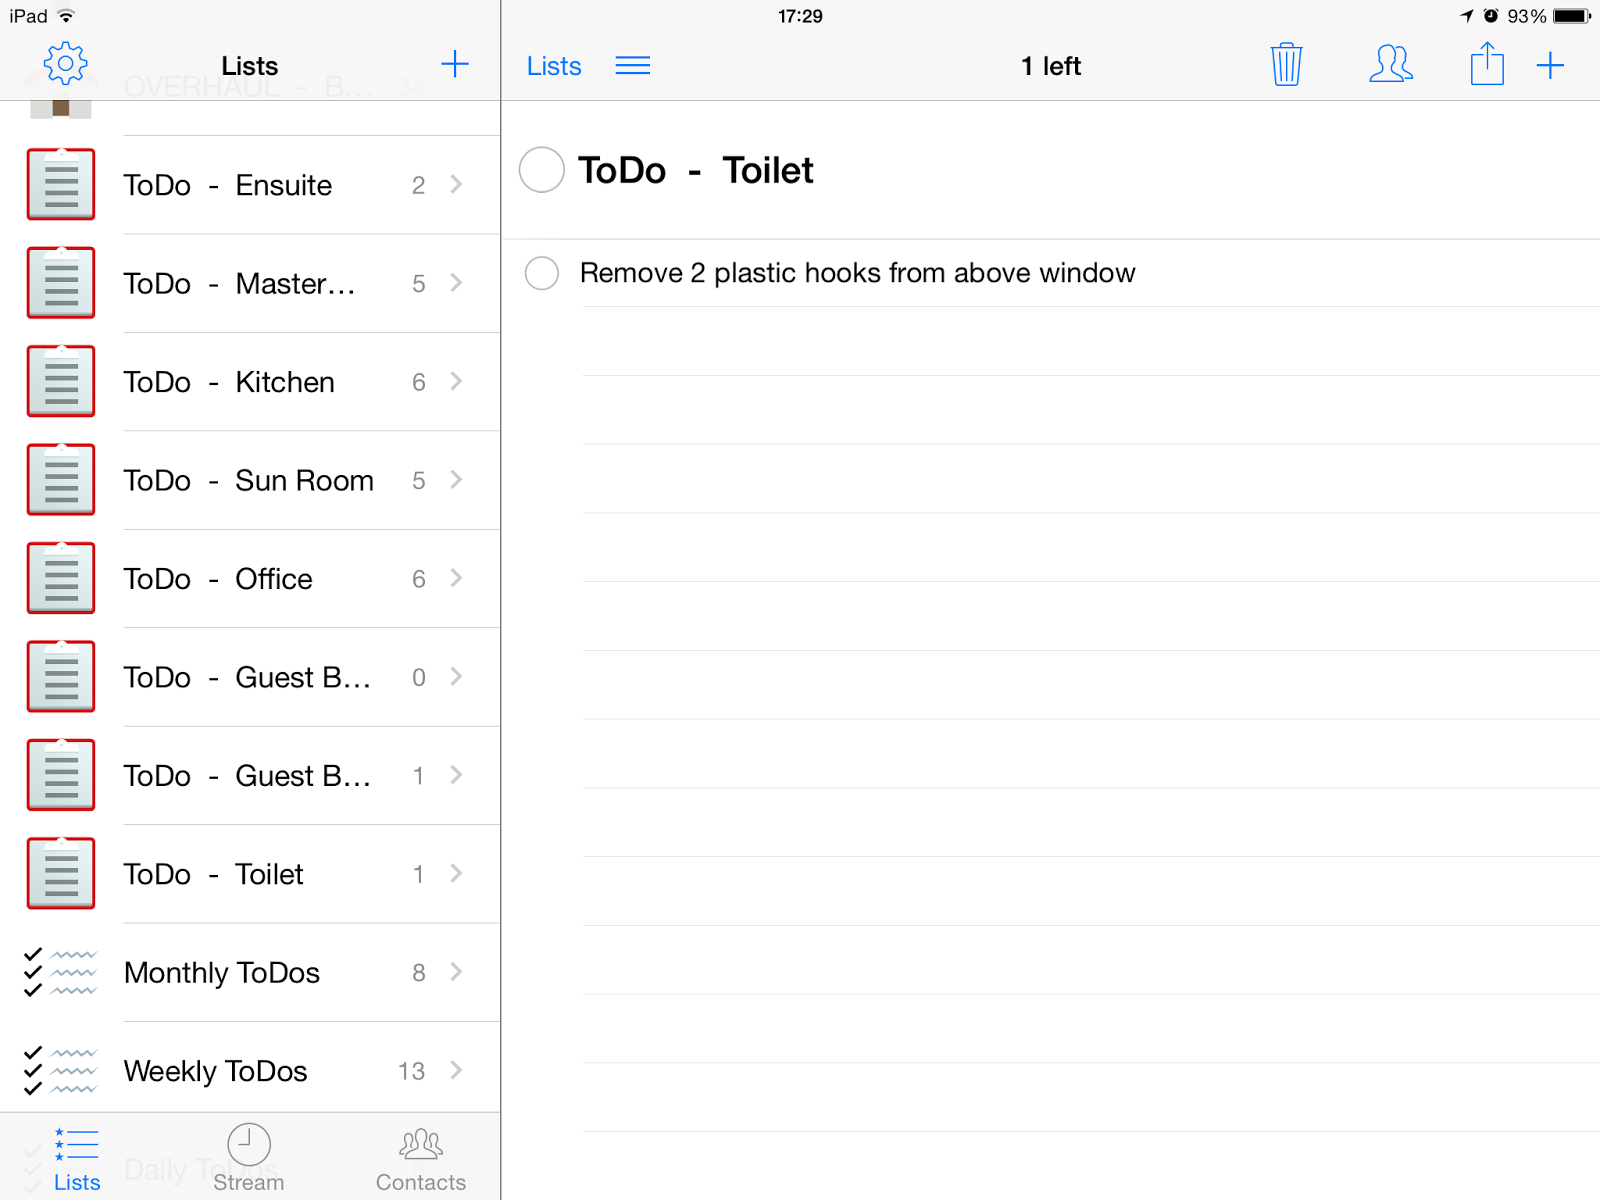The image size is (1600, 1200).
Task: Tap the share export icon
Action: tap(1487, 64)
